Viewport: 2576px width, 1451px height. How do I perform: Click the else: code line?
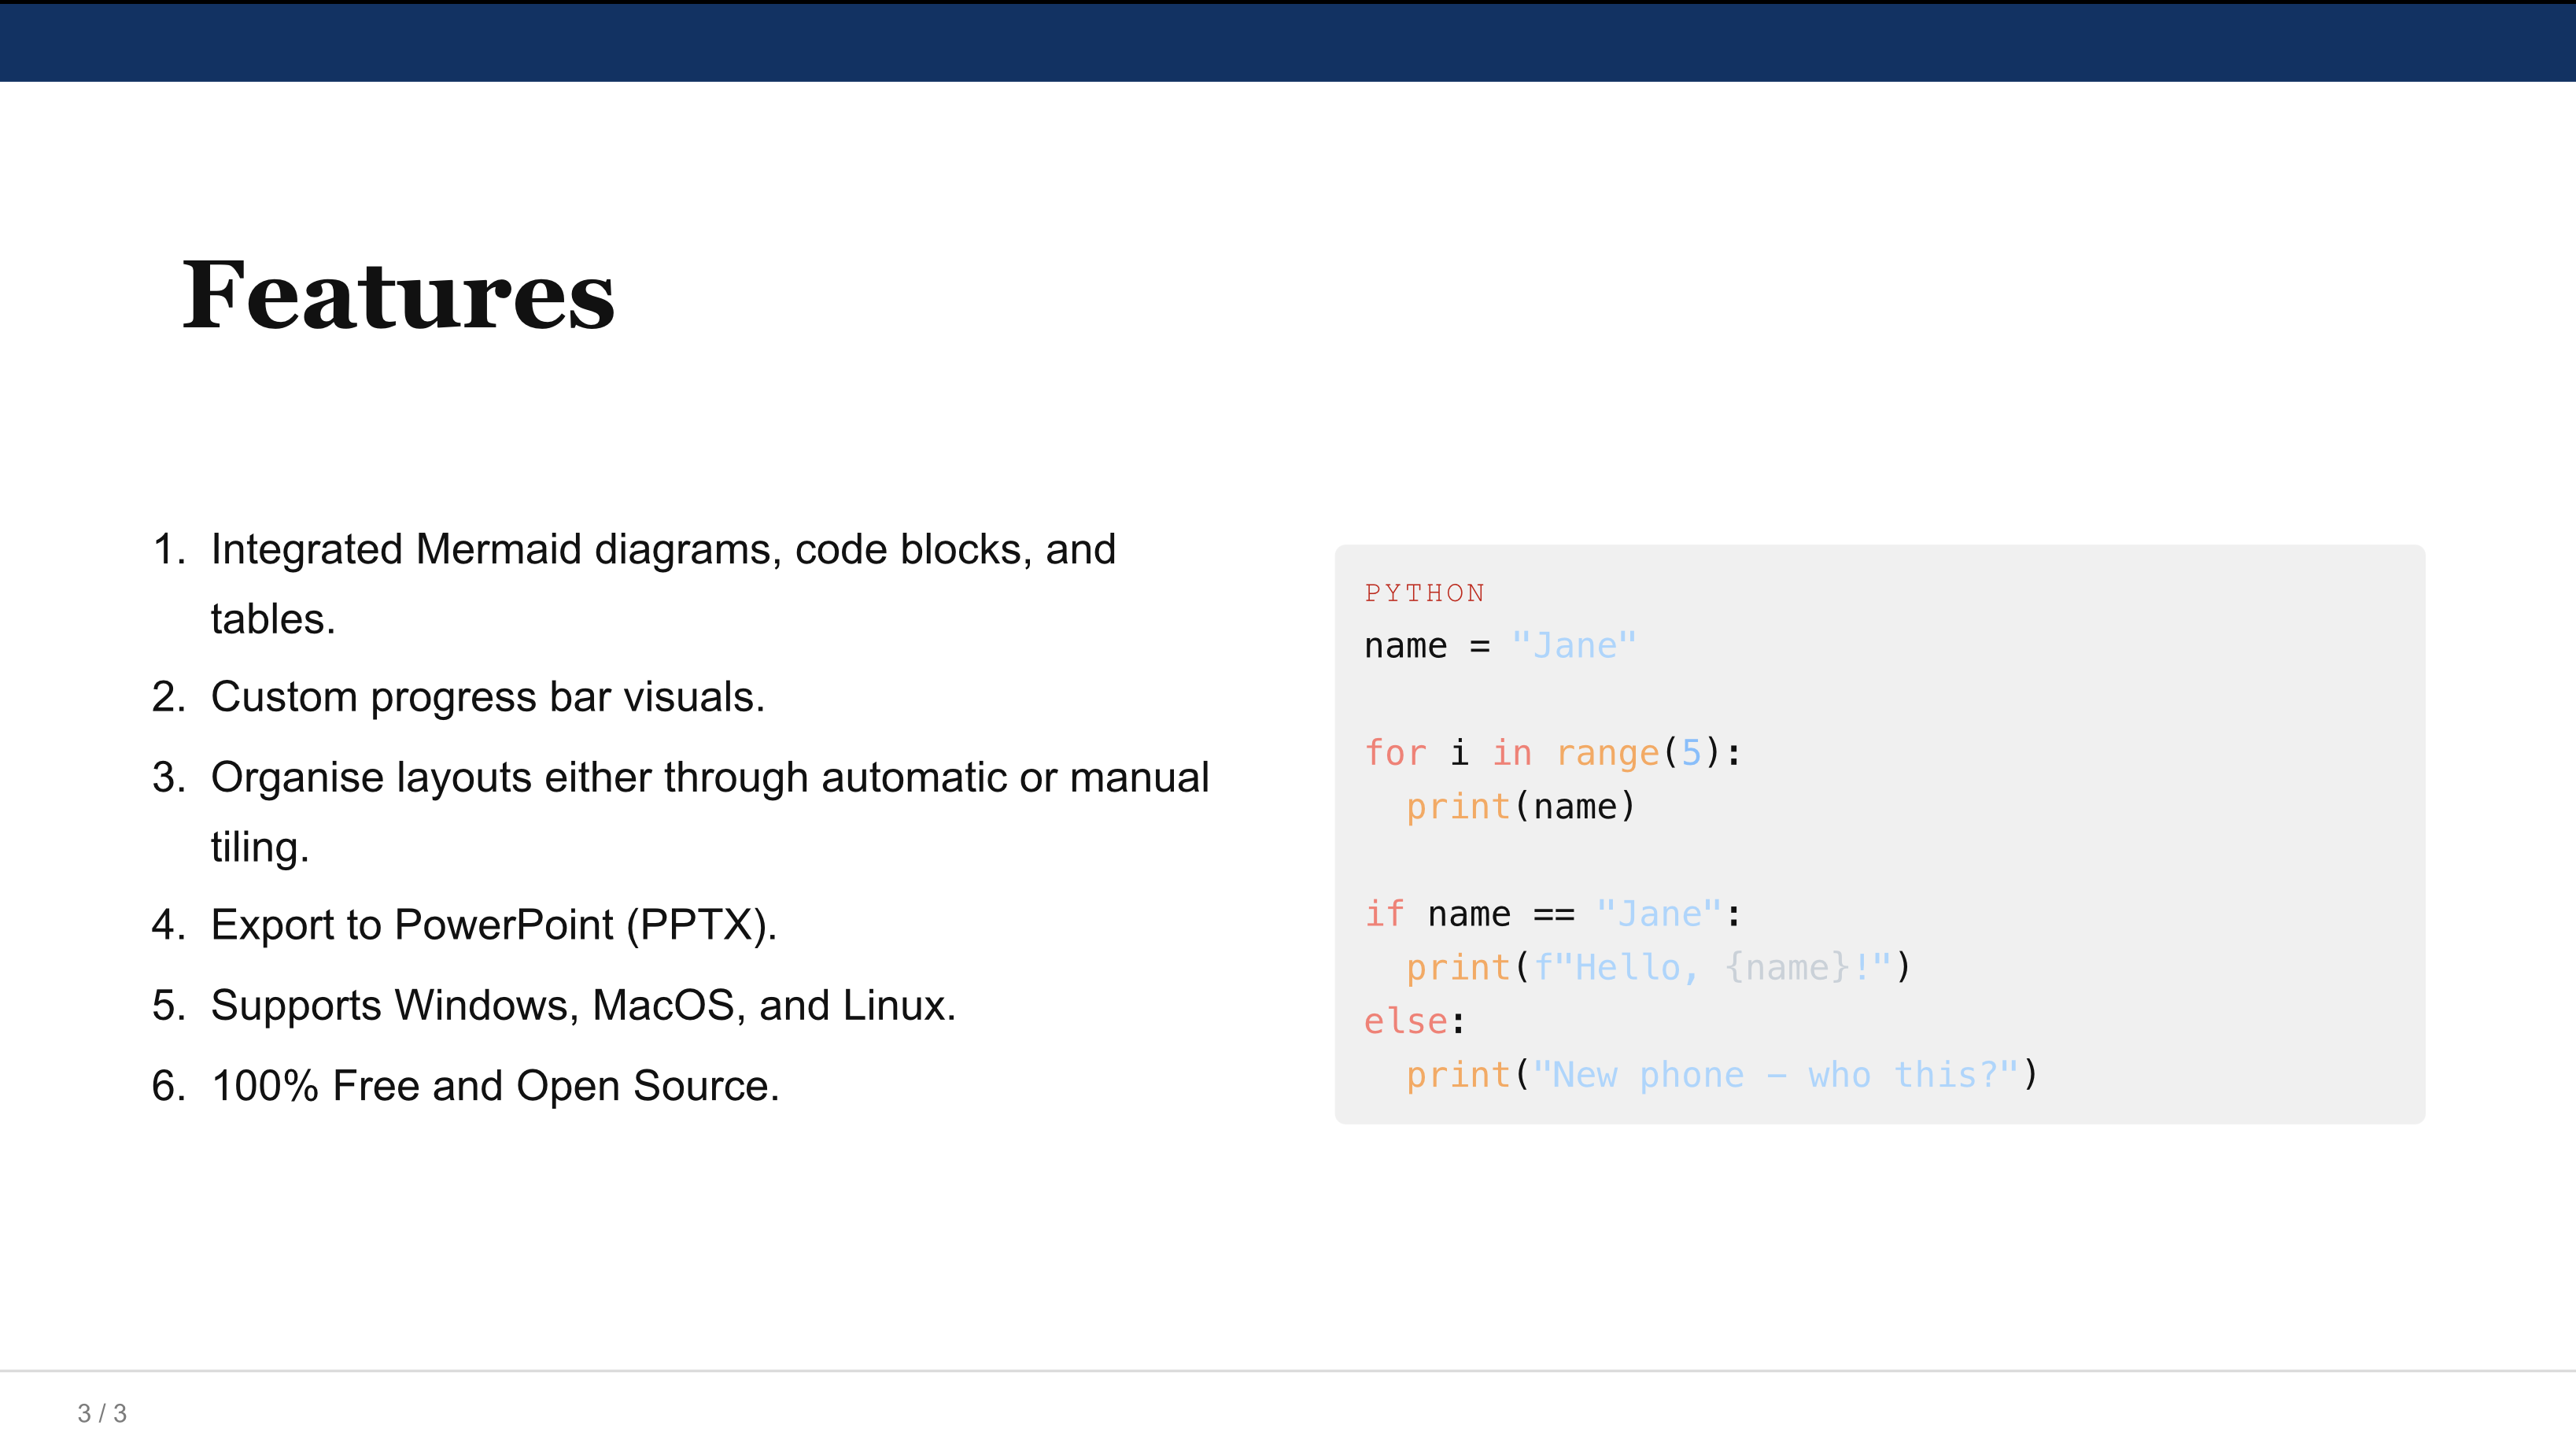pos(1415,1022)
